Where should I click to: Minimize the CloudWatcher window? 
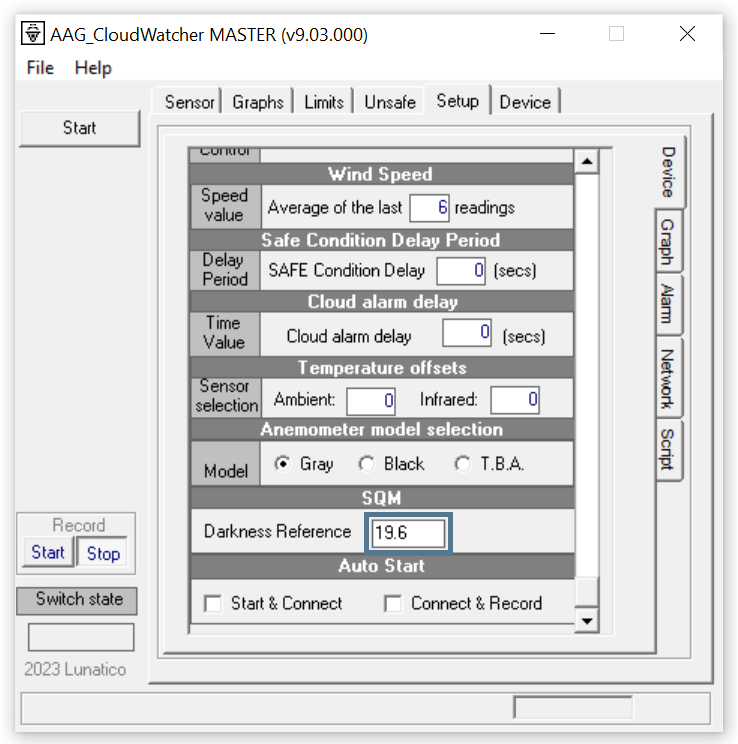click(547, 34)
